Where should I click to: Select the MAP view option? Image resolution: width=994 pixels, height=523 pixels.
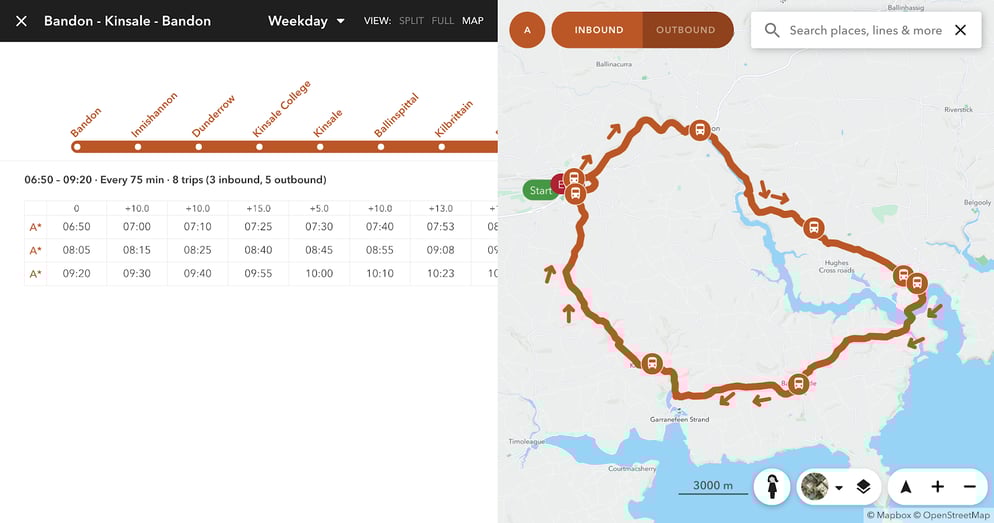[x=473, y=21]
